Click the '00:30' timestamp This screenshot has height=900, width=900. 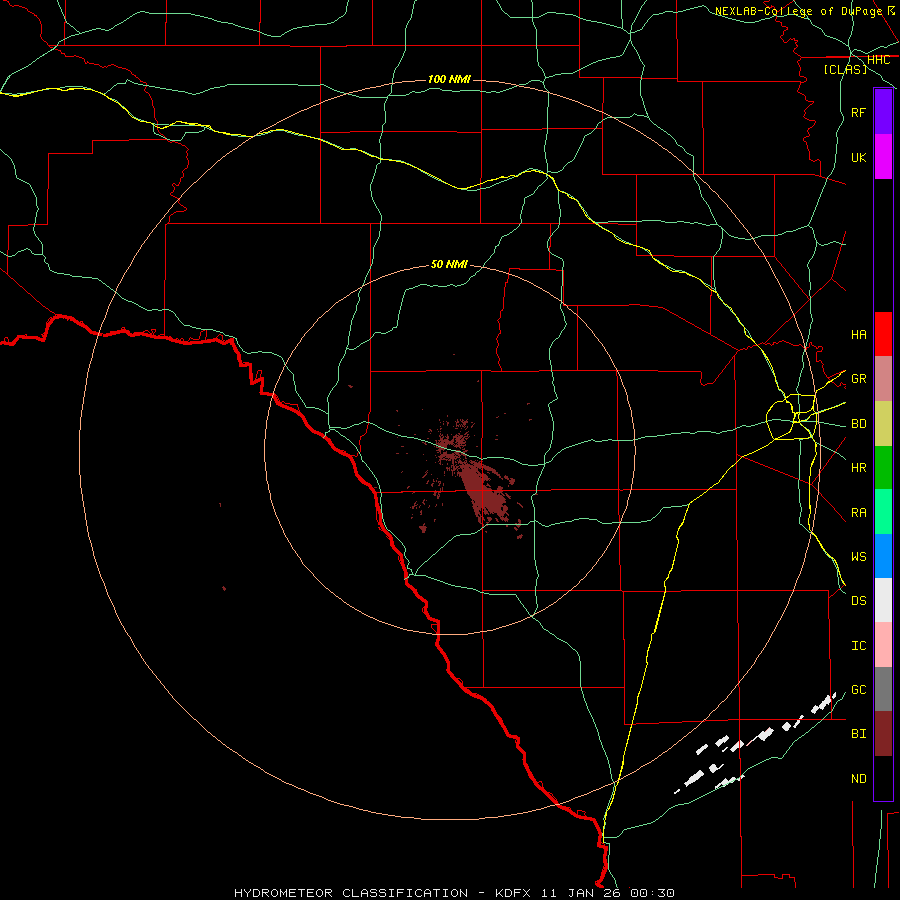pos(652,893)
